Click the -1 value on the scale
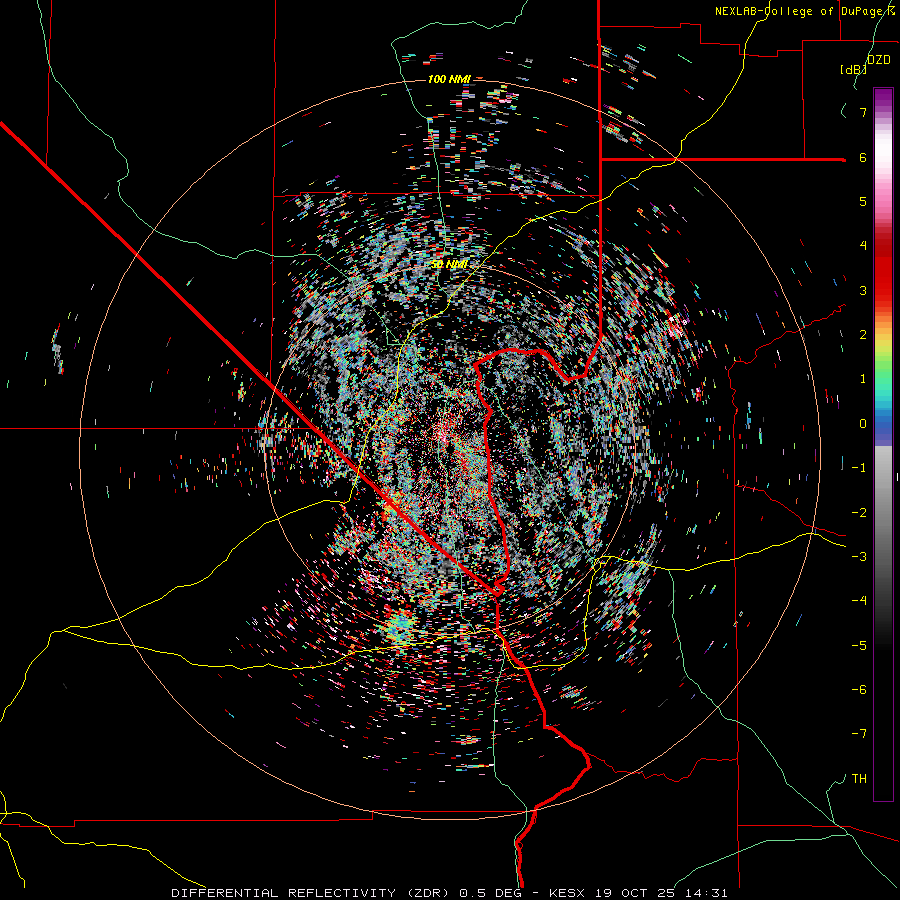 (859, 468)
